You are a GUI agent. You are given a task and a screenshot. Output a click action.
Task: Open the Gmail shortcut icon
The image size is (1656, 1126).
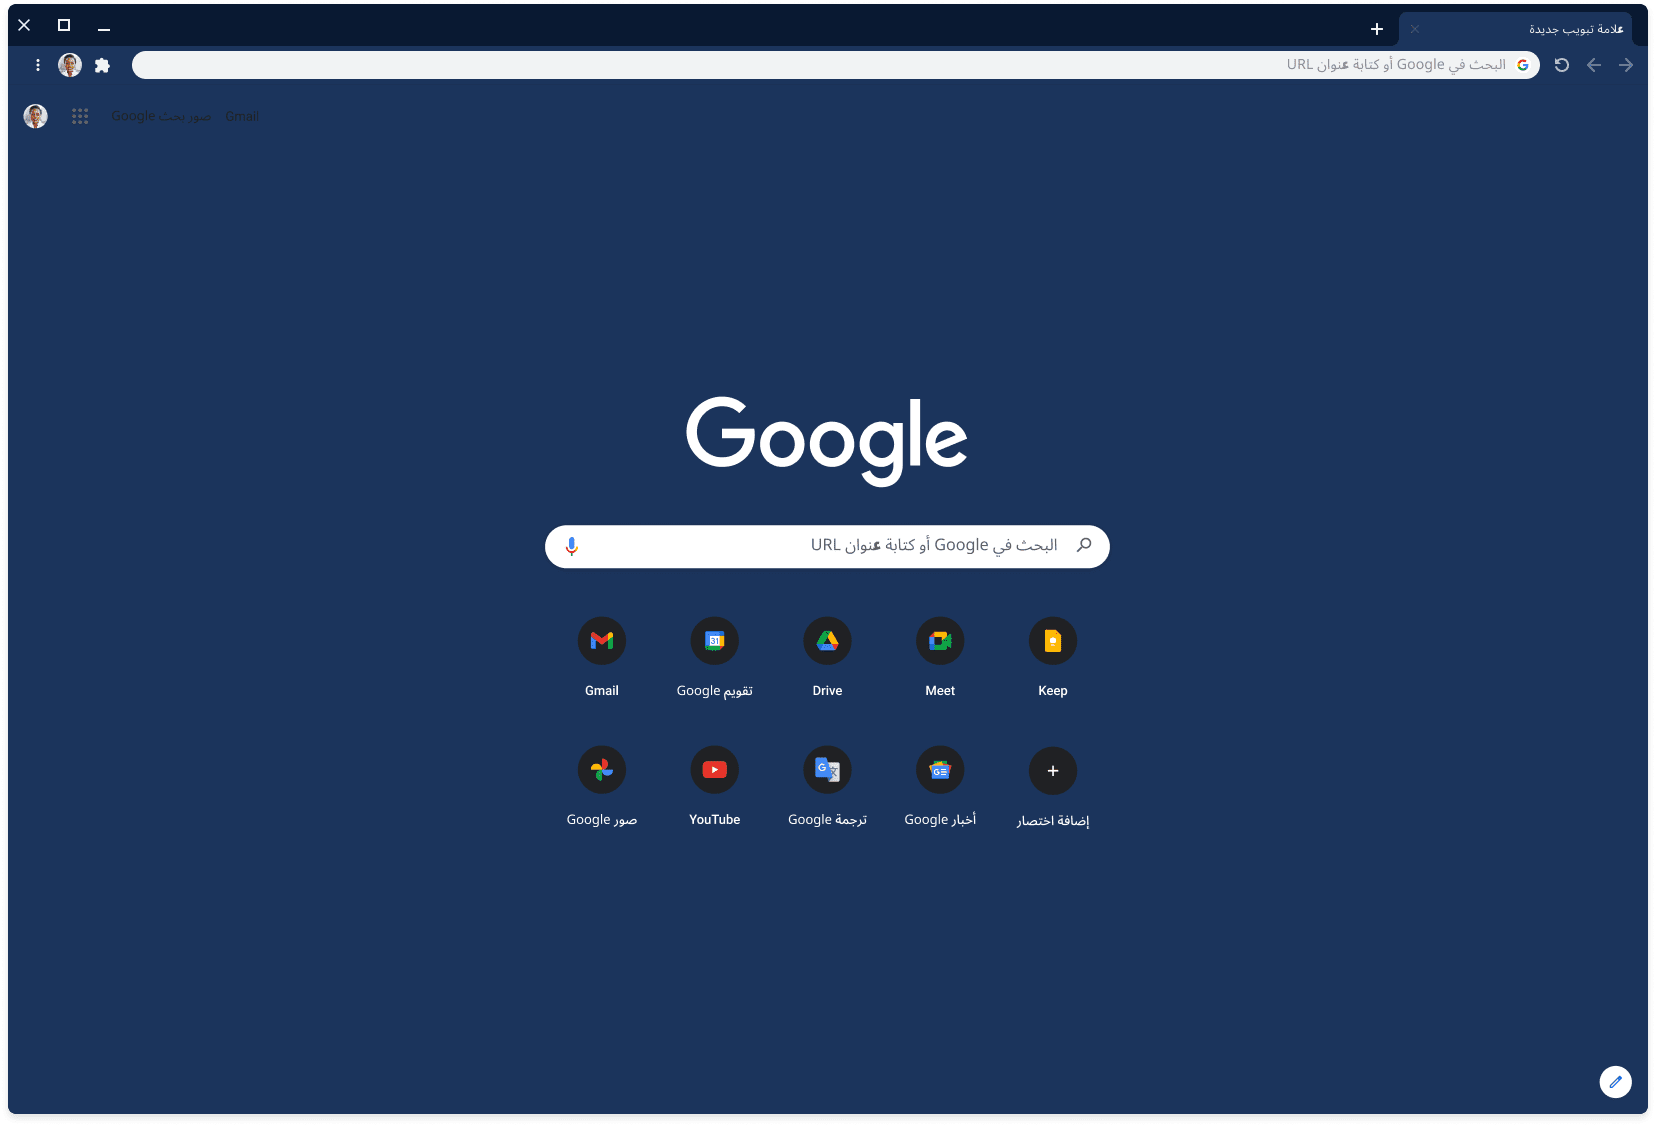pyautogui.click(x=601, y=641)
